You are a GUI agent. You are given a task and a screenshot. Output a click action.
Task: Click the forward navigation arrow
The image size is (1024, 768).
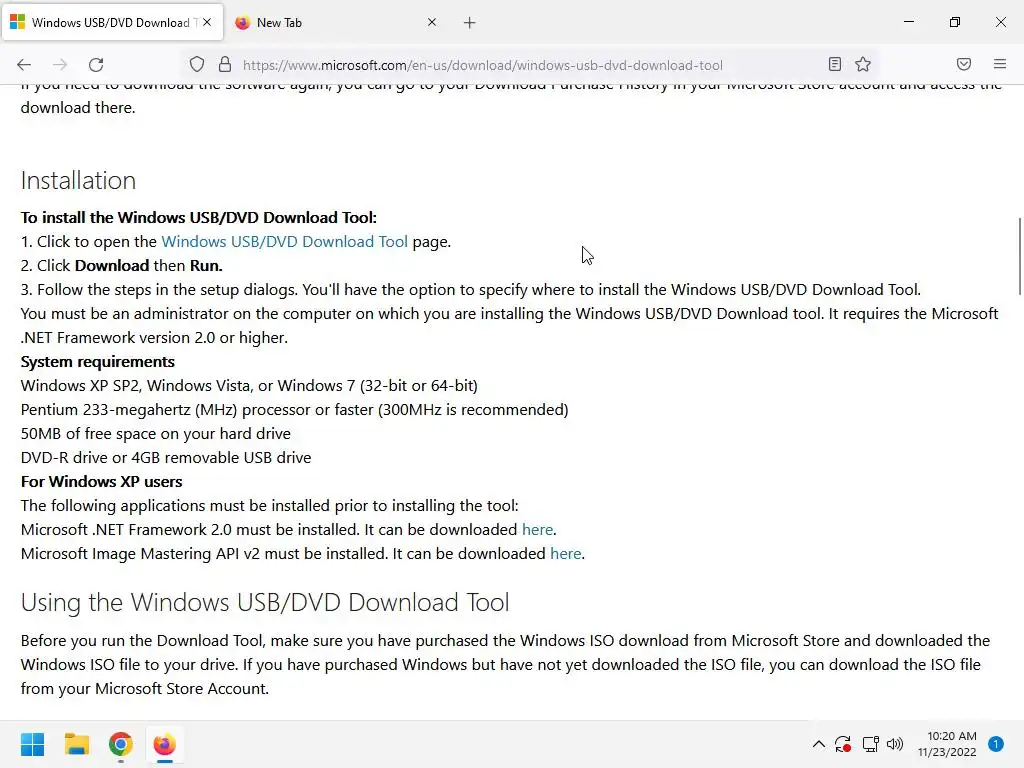pos(60,65)
